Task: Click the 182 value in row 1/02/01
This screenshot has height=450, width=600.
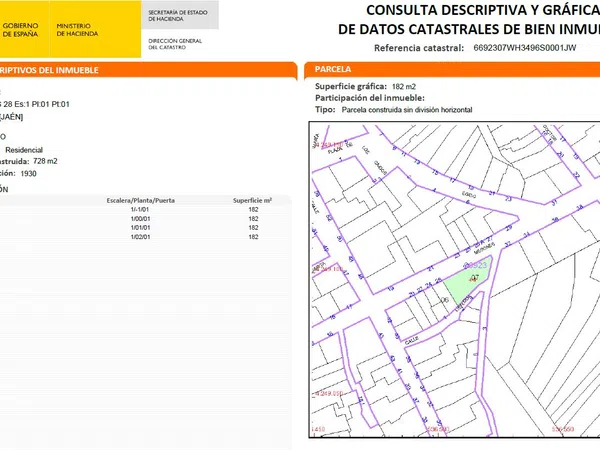Action: 253,237
